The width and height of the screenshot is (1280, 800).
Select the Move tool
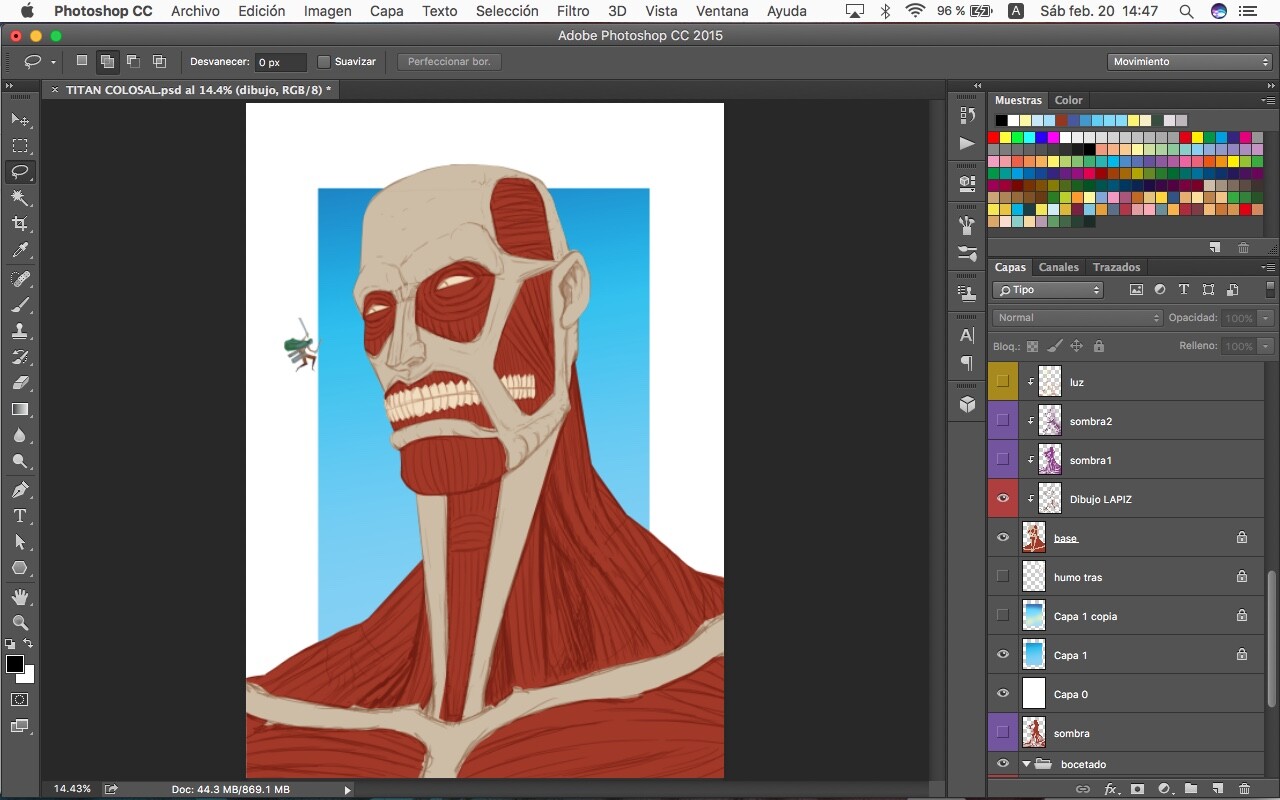[20, 119]
